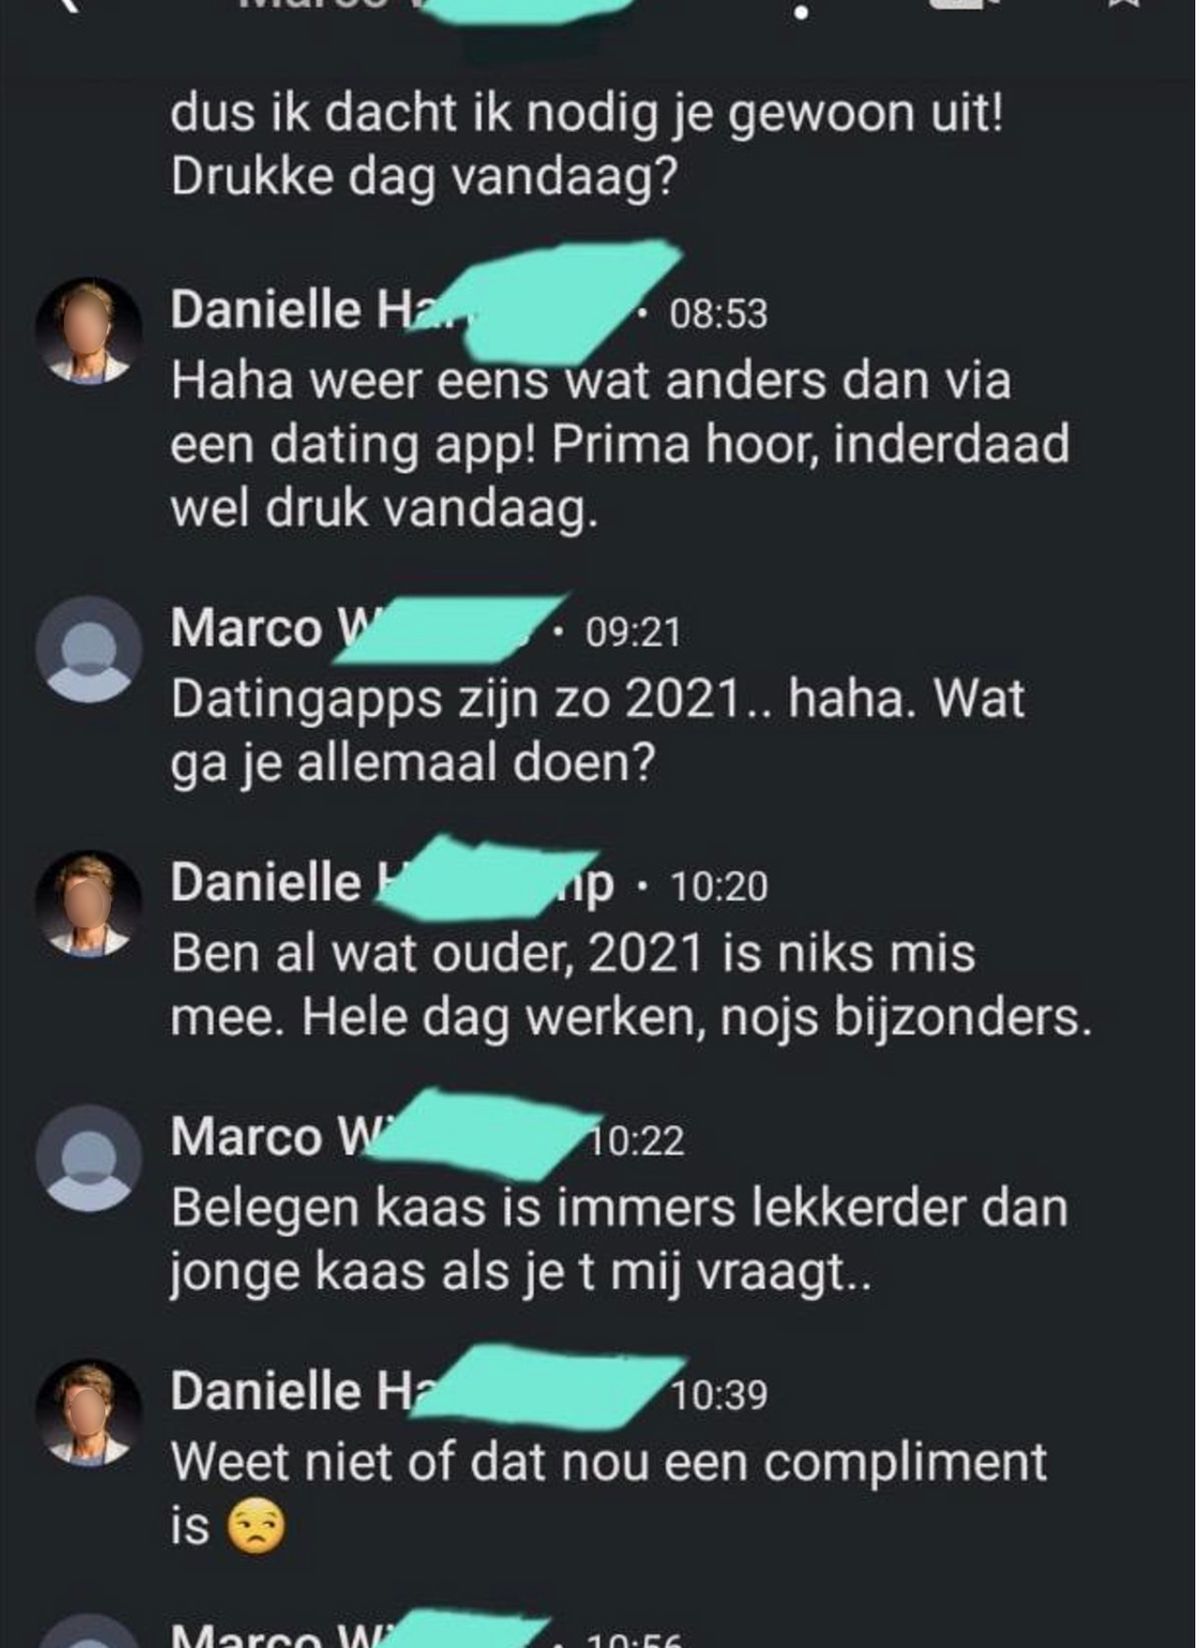Select the message about 'Belegen kaas'
This screenshot has width=1200, height=1648.
point(619,1240)
